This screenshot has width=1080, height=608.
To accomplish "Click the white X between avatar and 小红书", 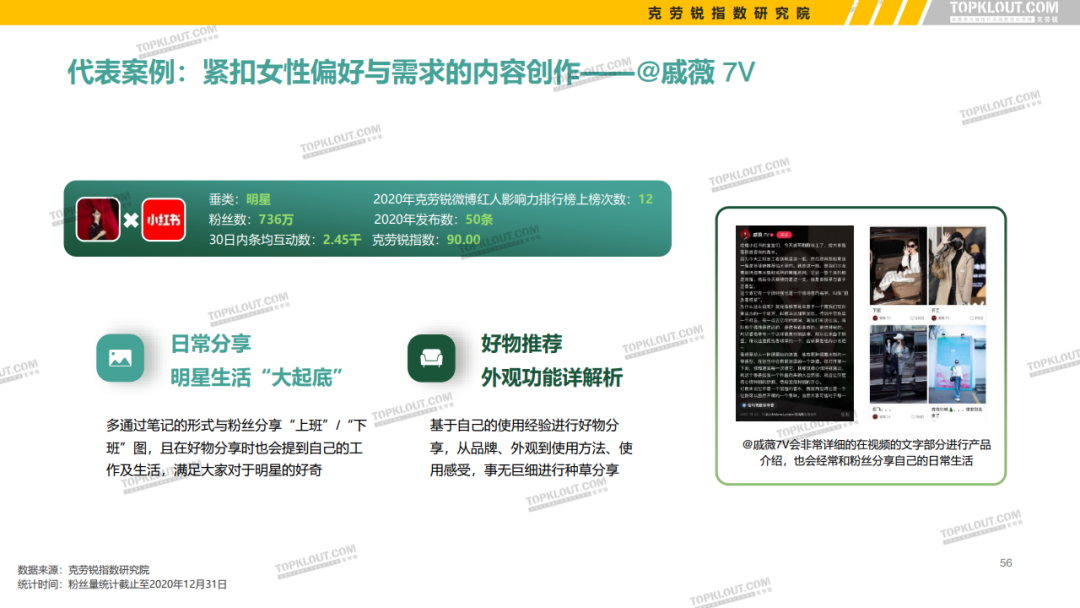I will pos(131,220).
